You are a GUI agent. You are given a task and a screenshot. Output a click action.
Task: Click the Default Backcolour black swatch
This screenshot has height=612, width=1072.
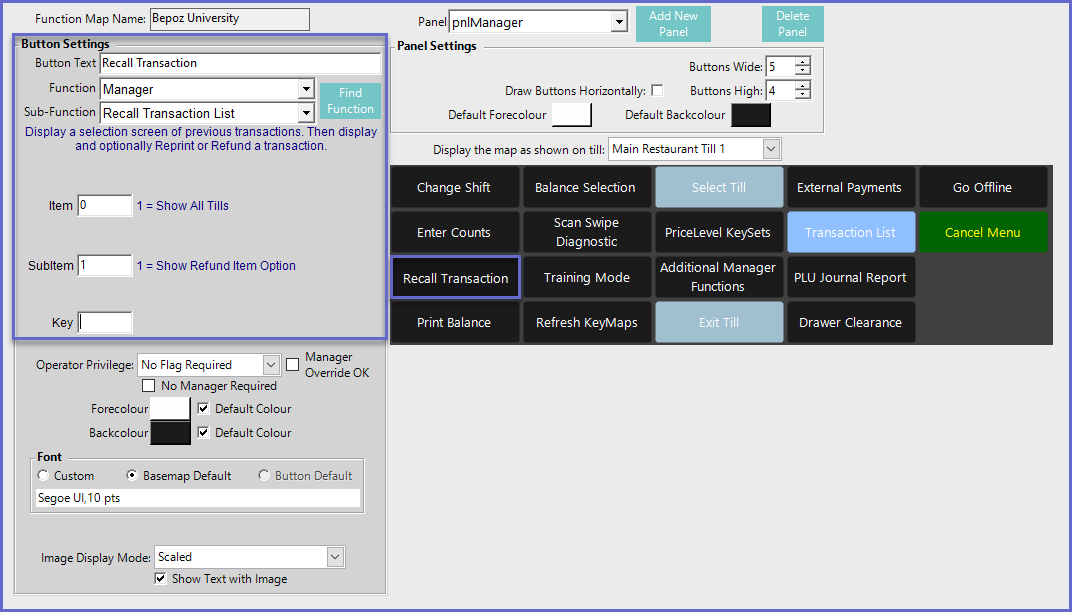coord(751,115)
